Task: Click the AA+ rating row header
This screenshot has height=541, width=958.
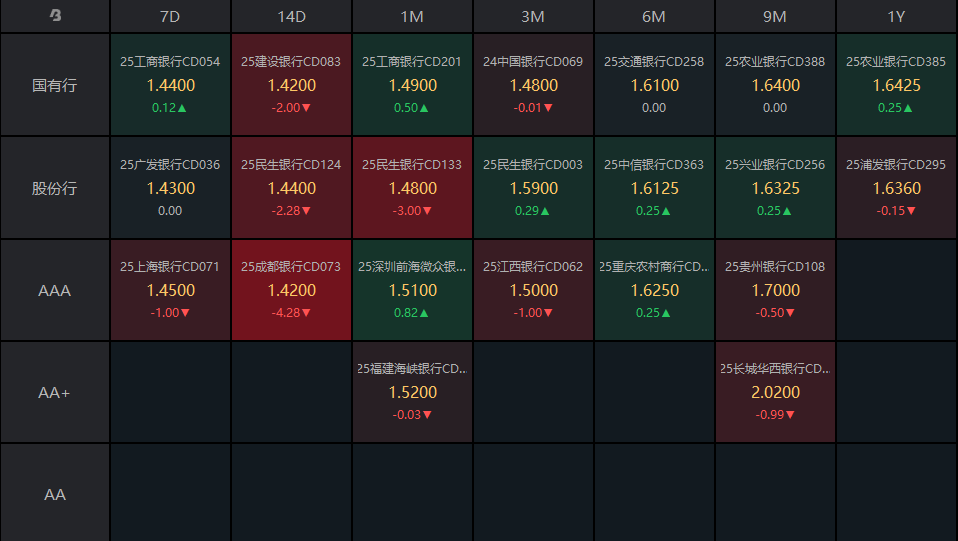Action: (x=55, y=393)
